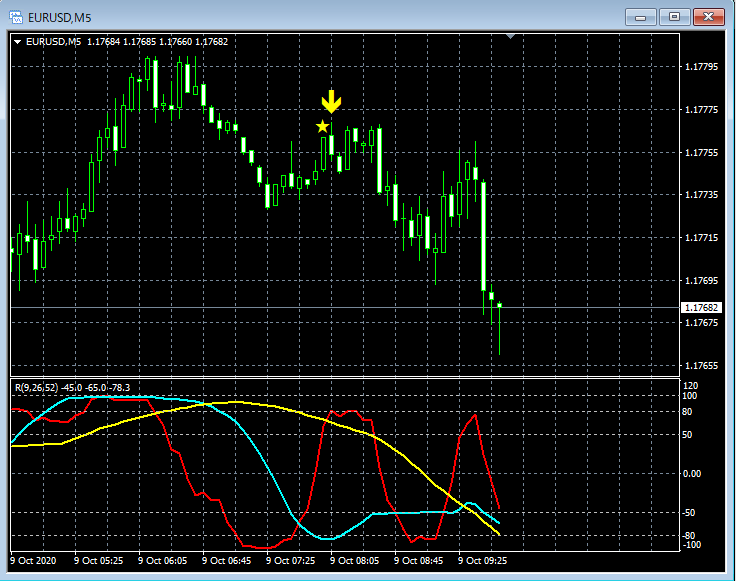Click the 1.17755 price scale label

pos(701,152)
